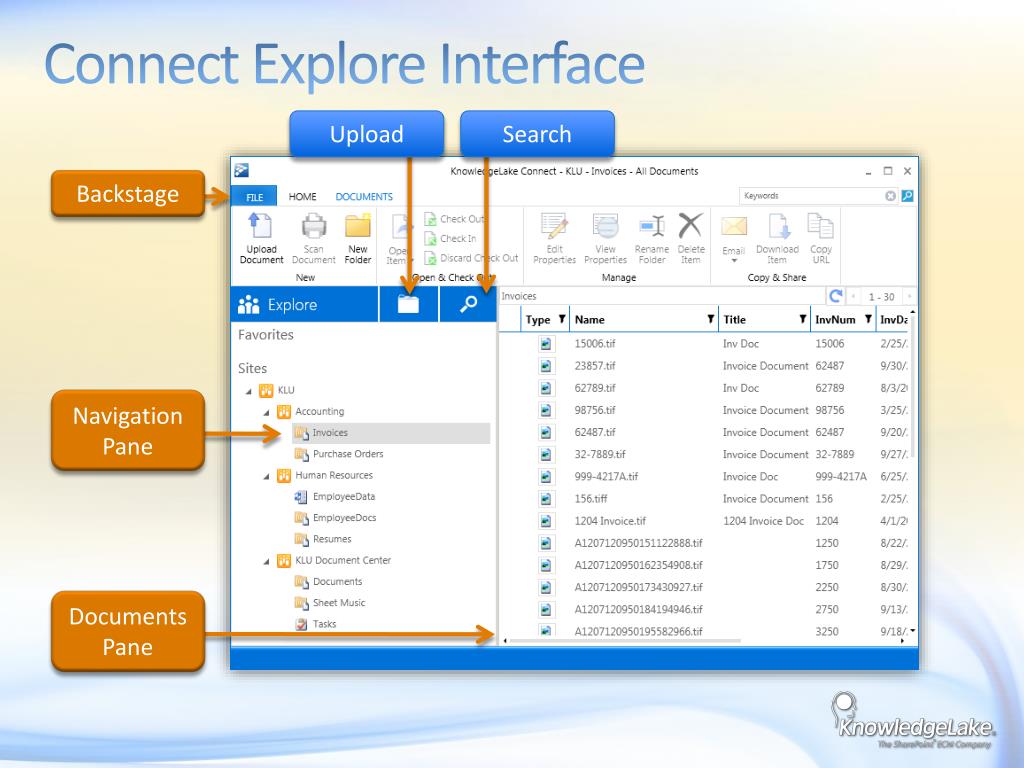
Task: Click the Upload Document ribbon icon
Action: pos(261,226)
